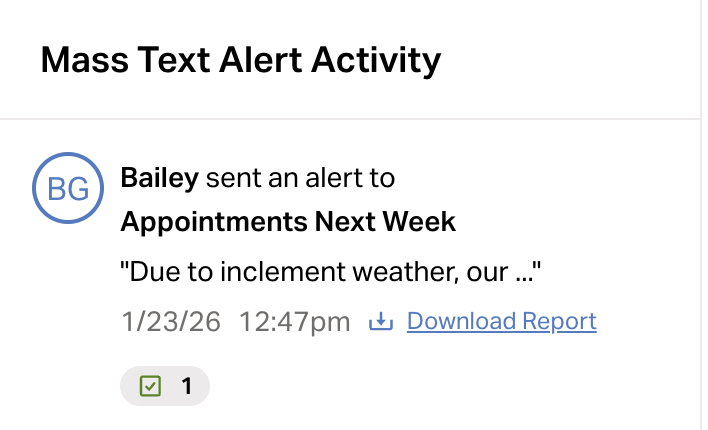This screenshot has height=430, width=708.
Task: Click the download arrow icon
Action: 381,321
